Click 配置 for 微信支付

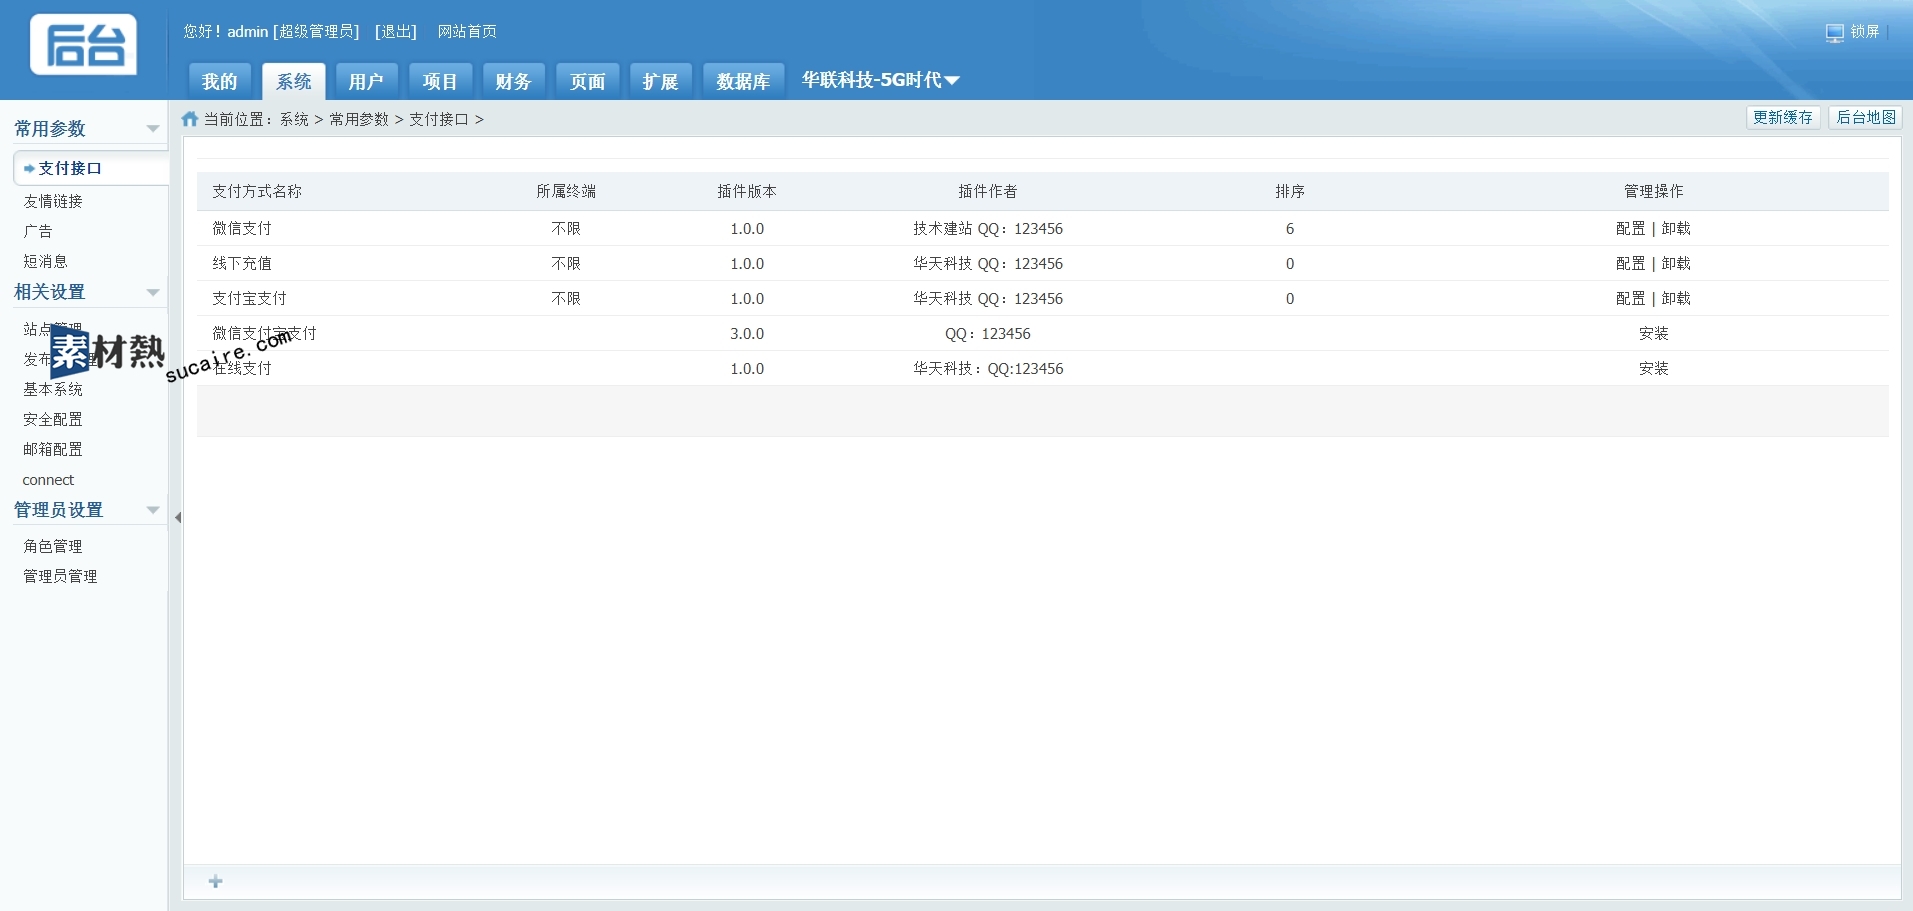point(1630,229)
